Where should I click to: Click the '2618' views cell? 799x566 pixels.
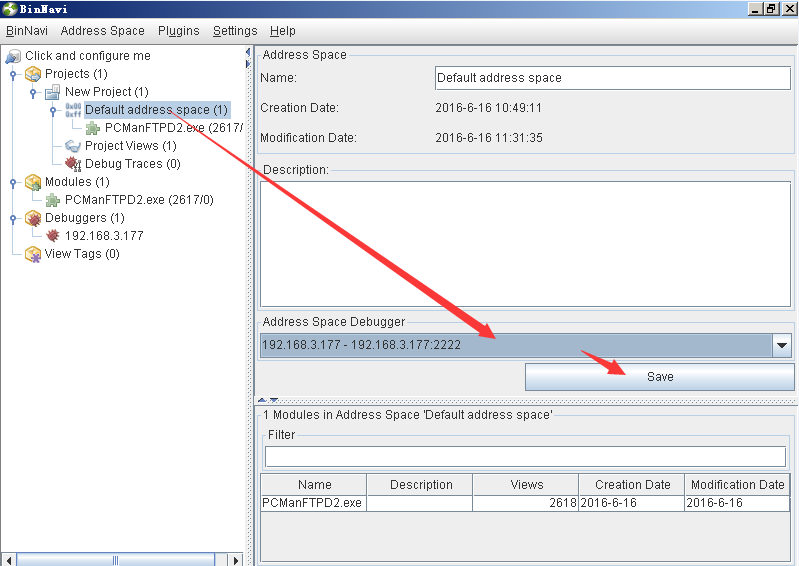526,503
